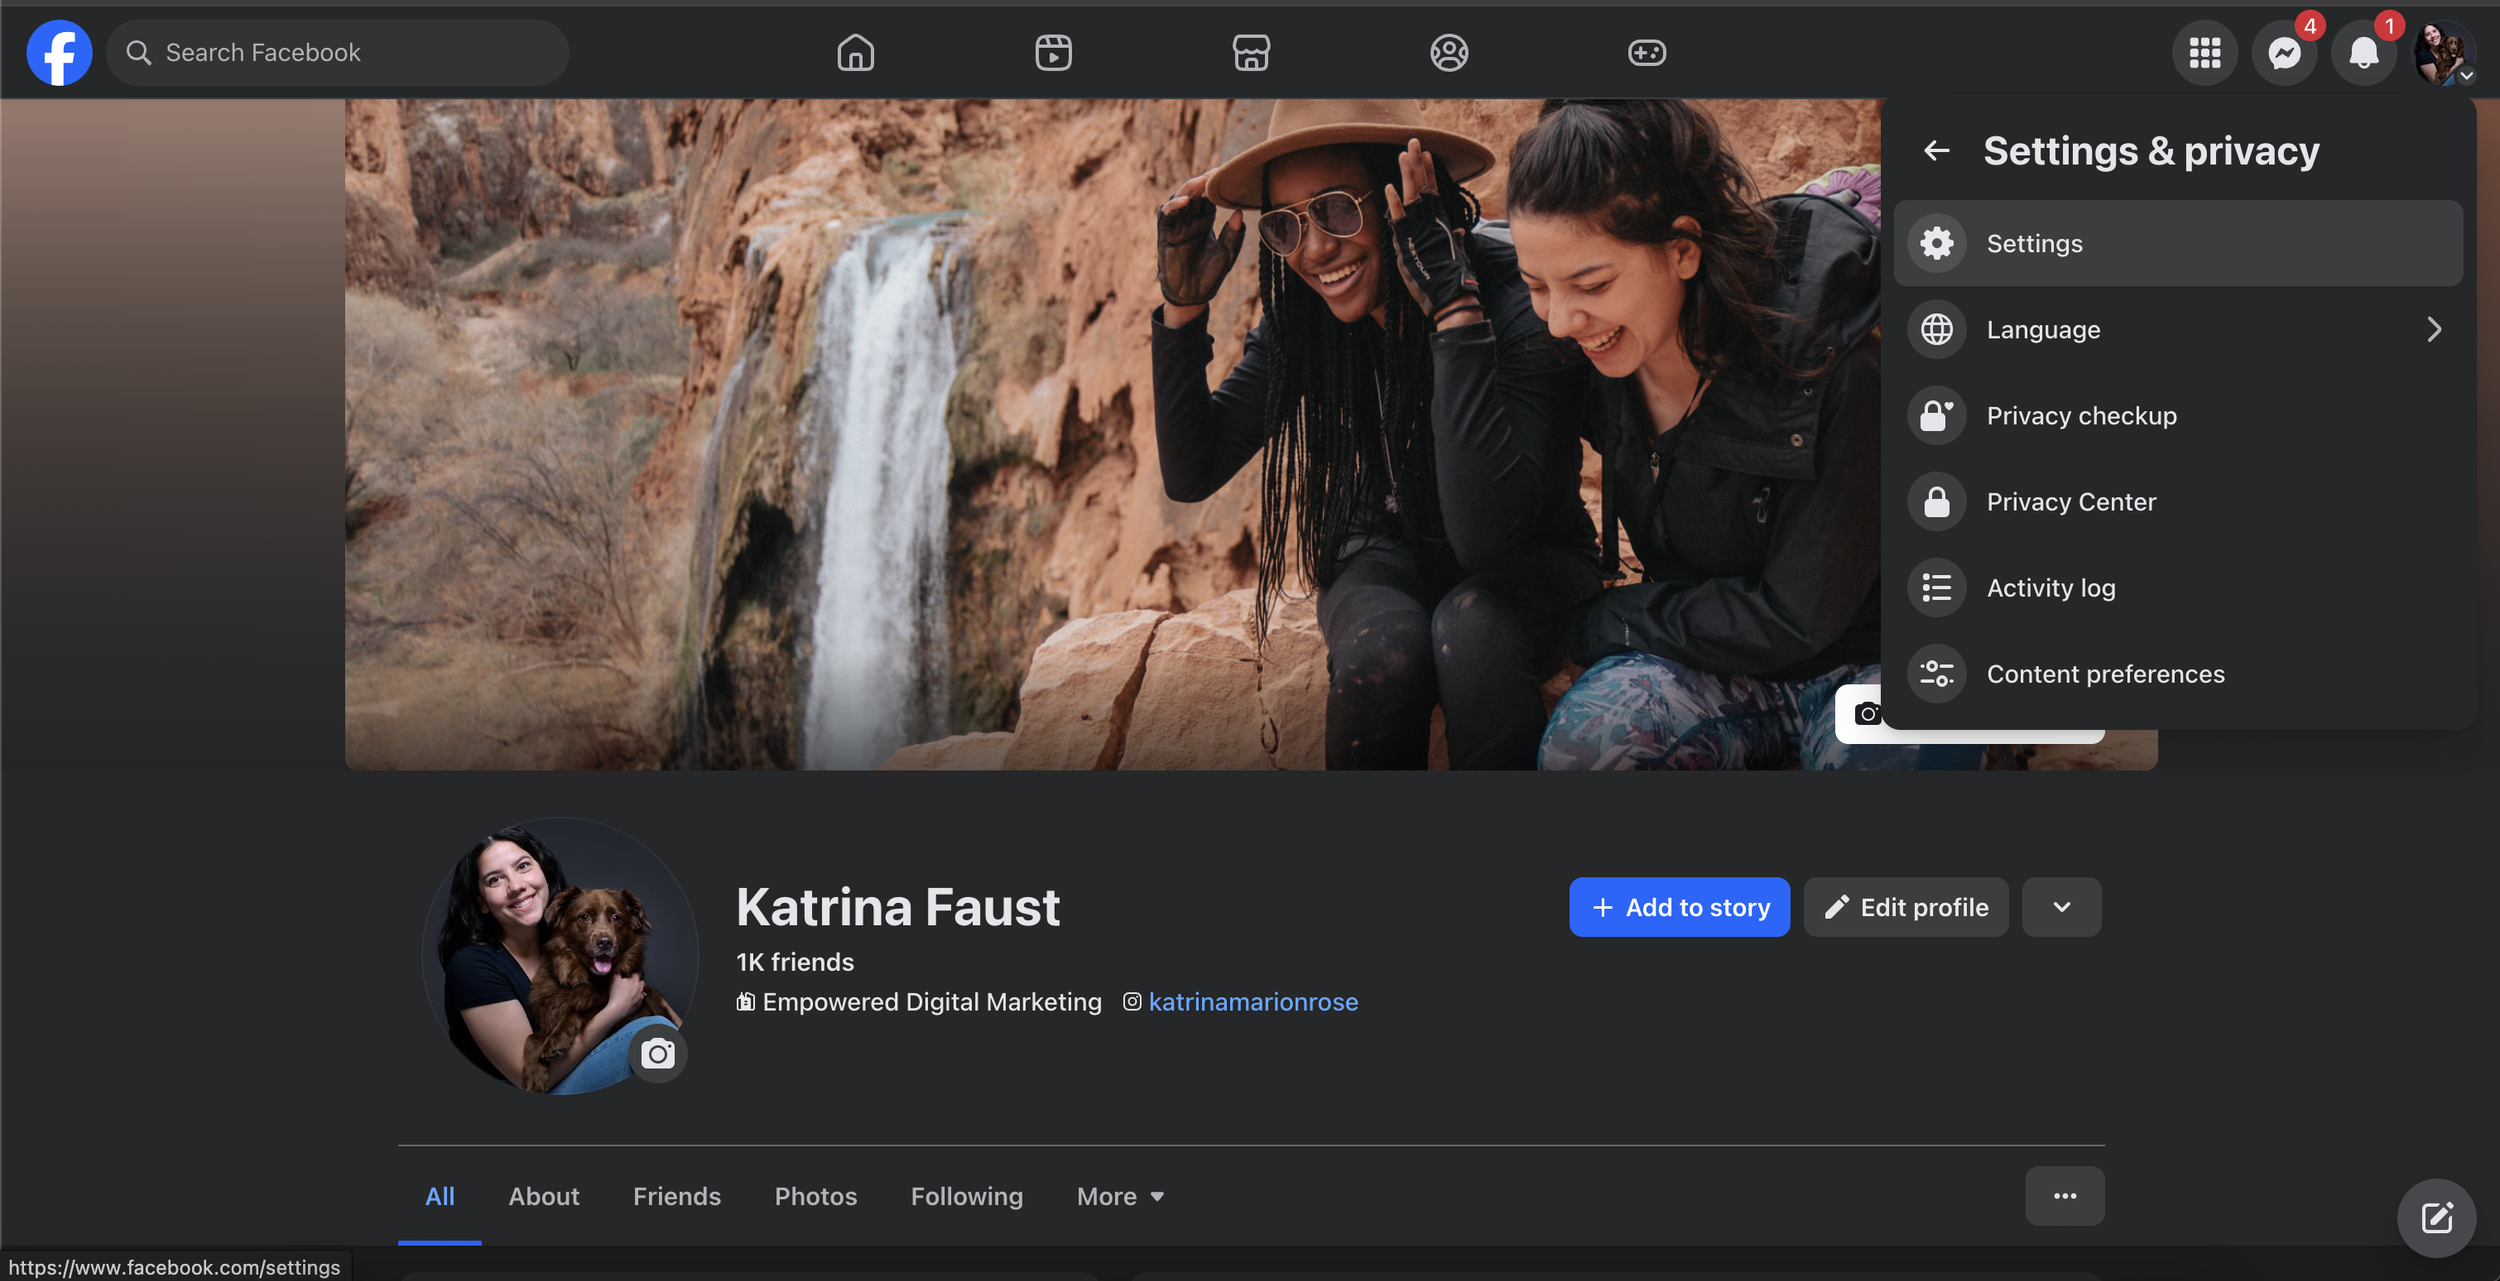Expand chevron button next to Edit profile

click(x=2061, y=907)
